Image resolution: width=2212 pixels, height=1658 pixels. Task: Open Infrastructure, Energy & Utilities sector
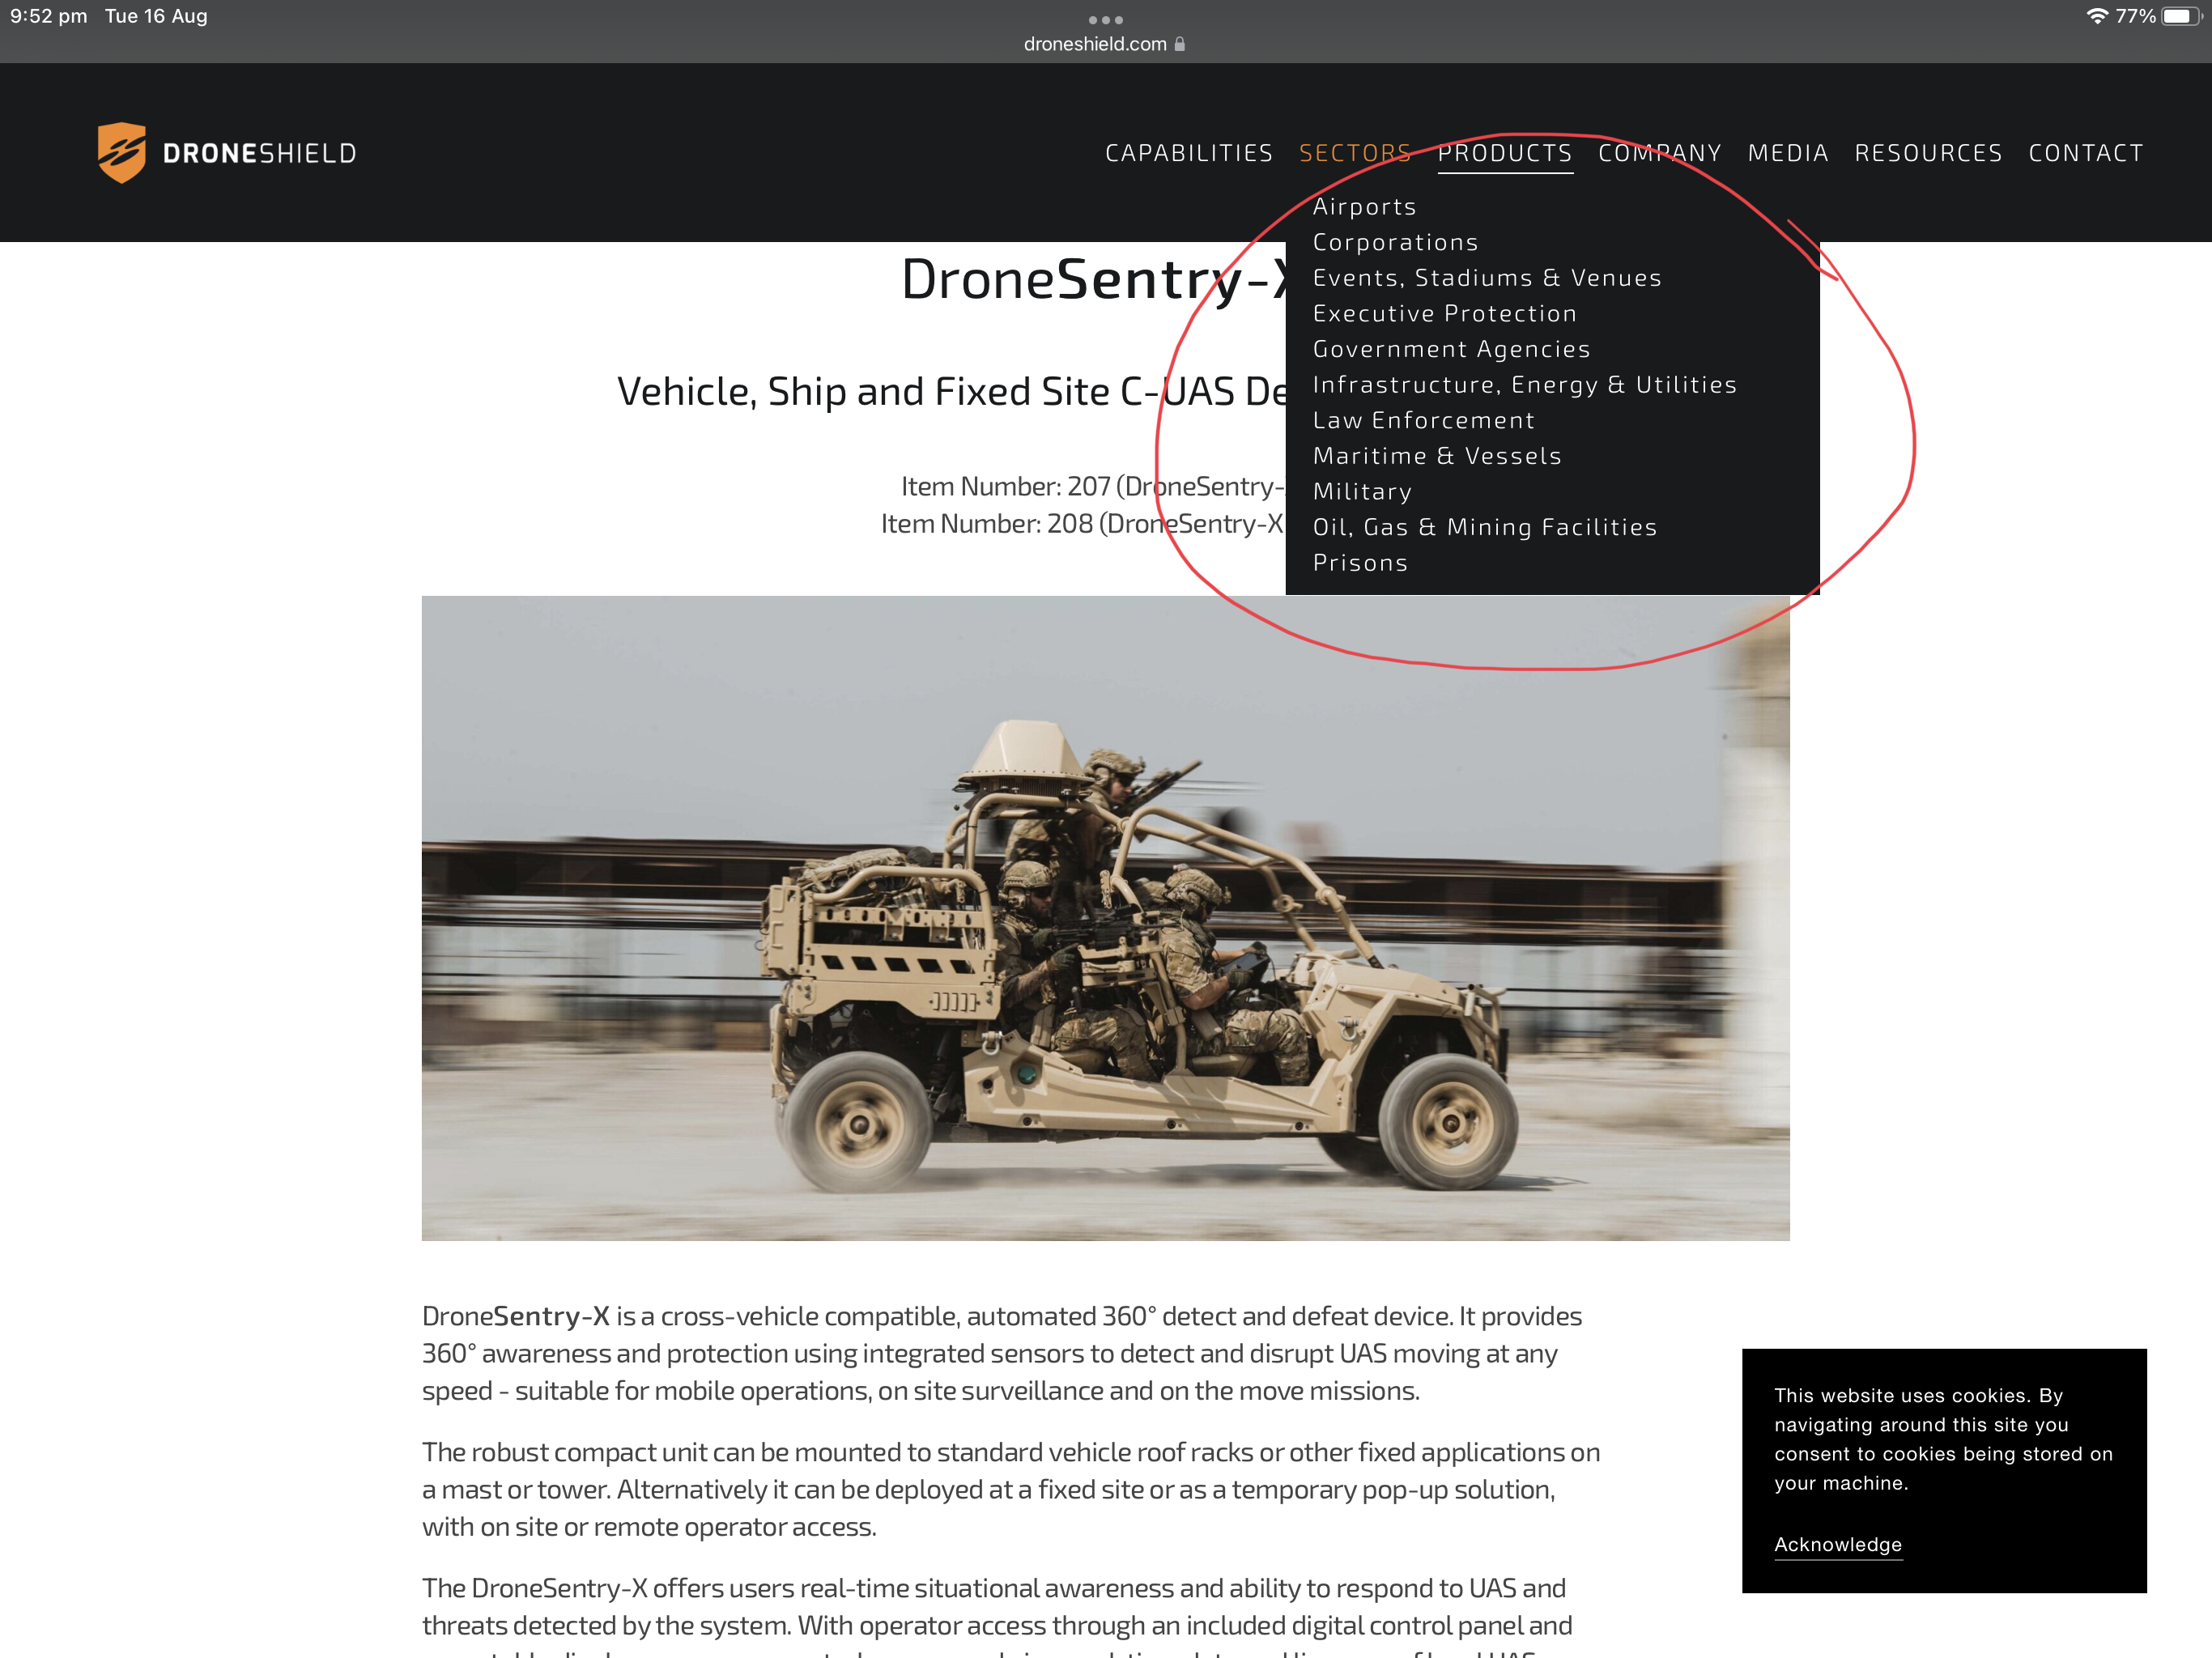coord(1524,385)
